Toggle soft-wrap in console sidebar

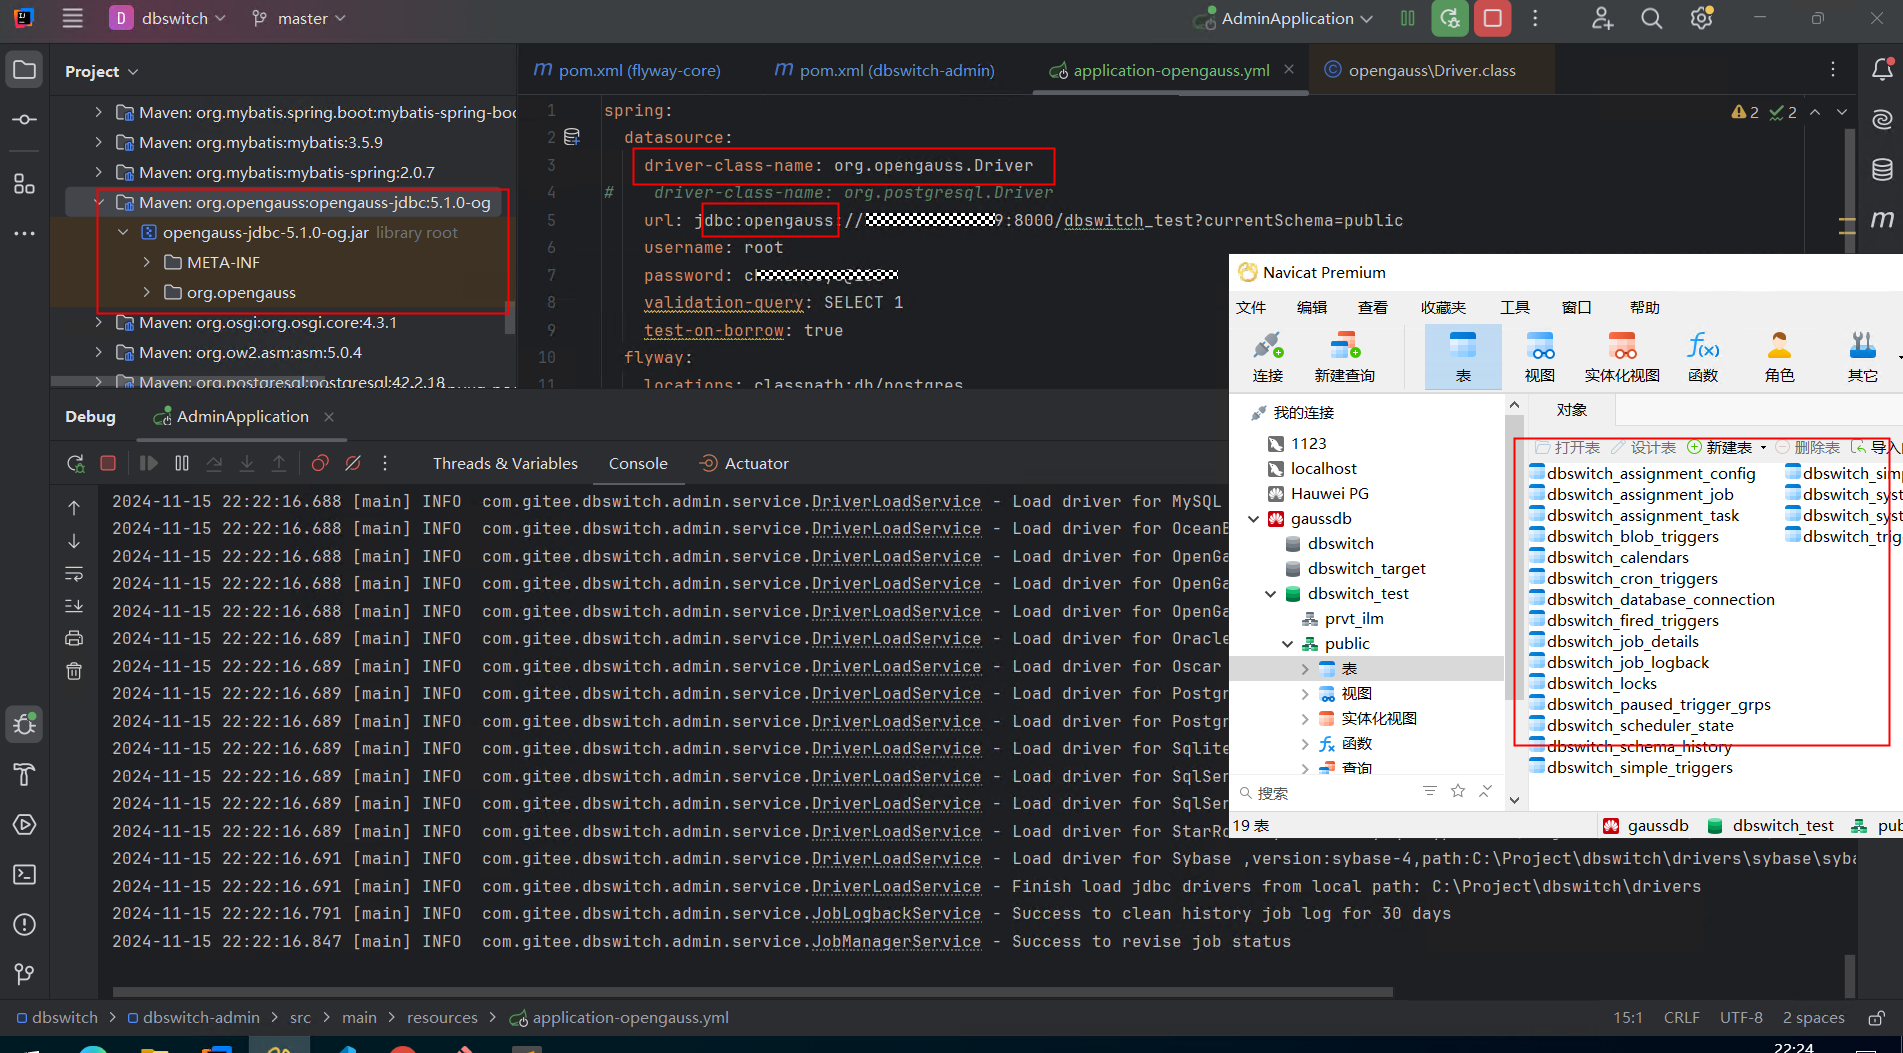[x=74, y=574]
